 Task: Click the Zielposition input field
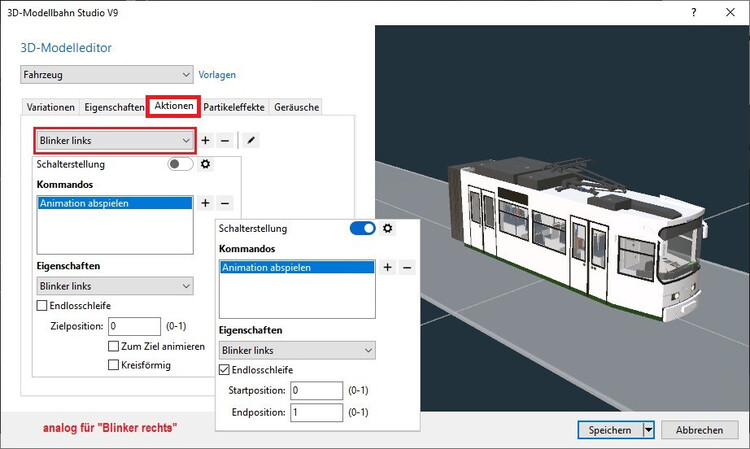click(x=134, y=326)
